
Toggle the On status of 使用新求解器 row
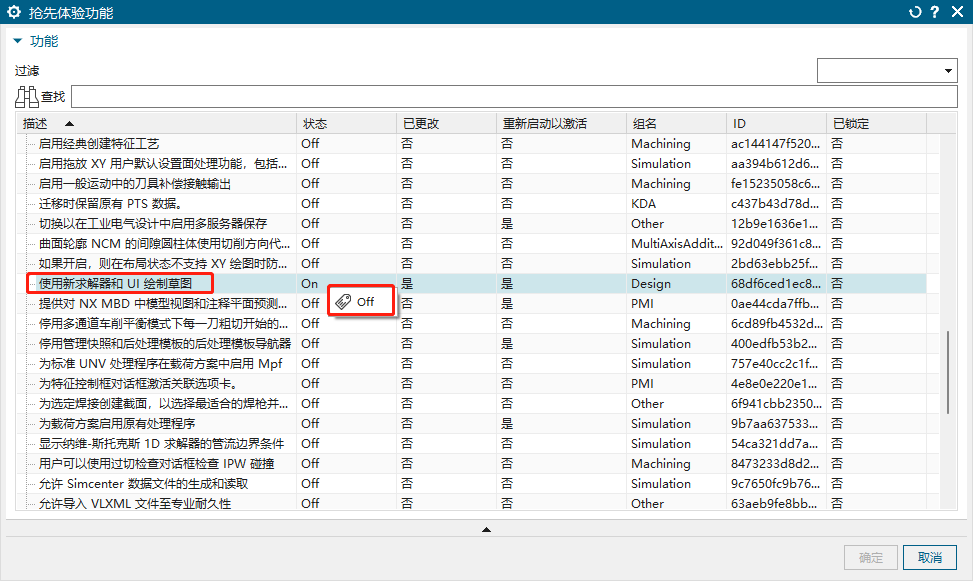pos(310,284)
